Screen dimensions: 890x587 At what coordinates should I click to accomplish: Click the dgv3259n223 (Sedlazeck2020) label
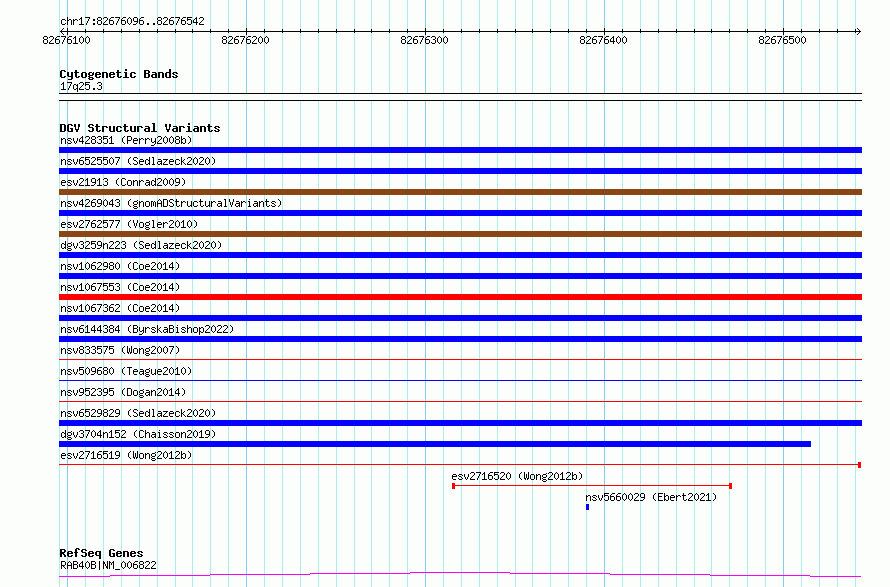coord(141,245)
